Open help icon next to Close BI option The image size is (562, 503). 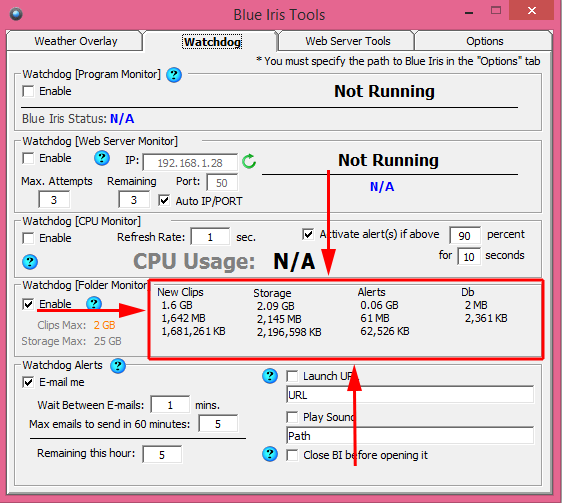tap(270, 454)
